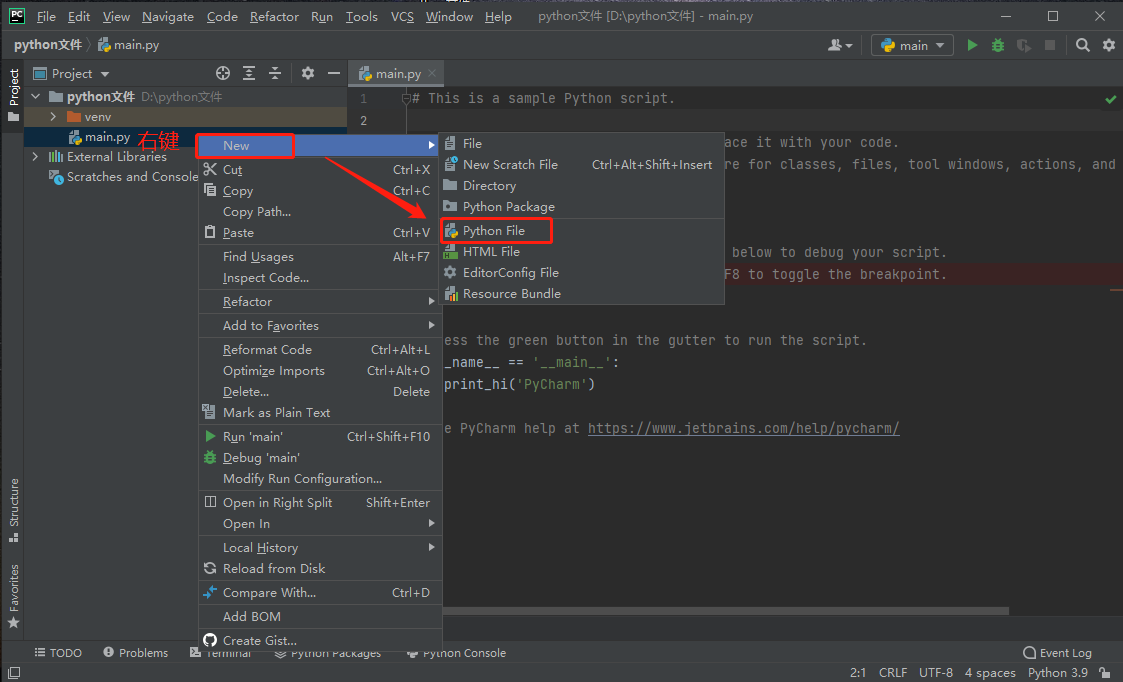Run the main configuration with green play button
This screenshot has width=1123, height=682.
(972, 45)
